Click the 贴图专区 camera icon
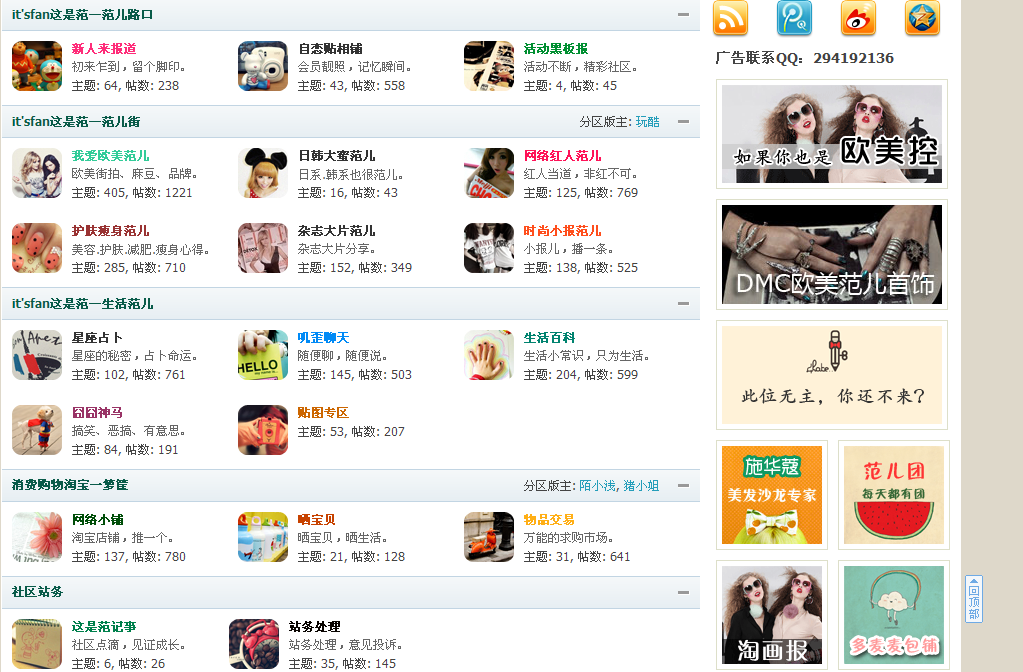Image resolution: width=1023 pixels, height=672 pixels. point(263,430)
